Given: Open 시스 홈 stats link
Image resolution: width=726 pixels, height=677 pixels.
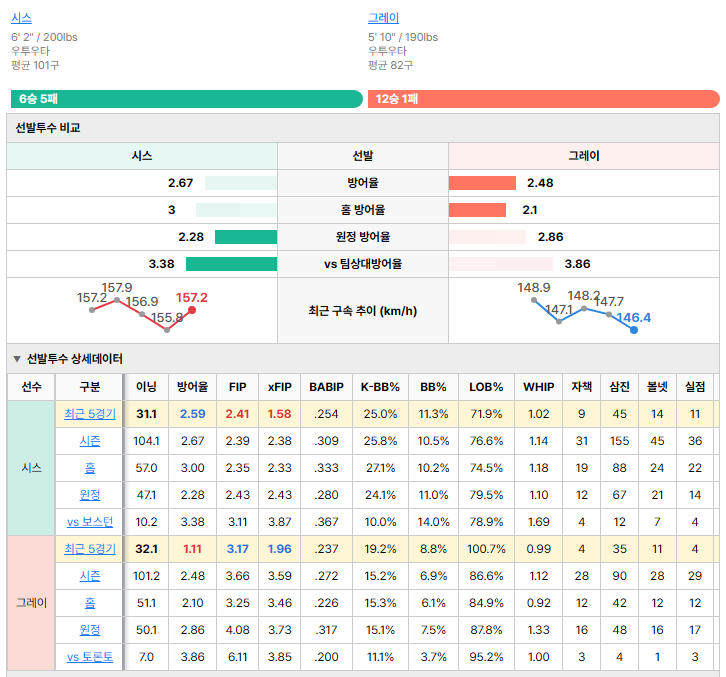Looking at the screenshot, I should click(90, 468).
